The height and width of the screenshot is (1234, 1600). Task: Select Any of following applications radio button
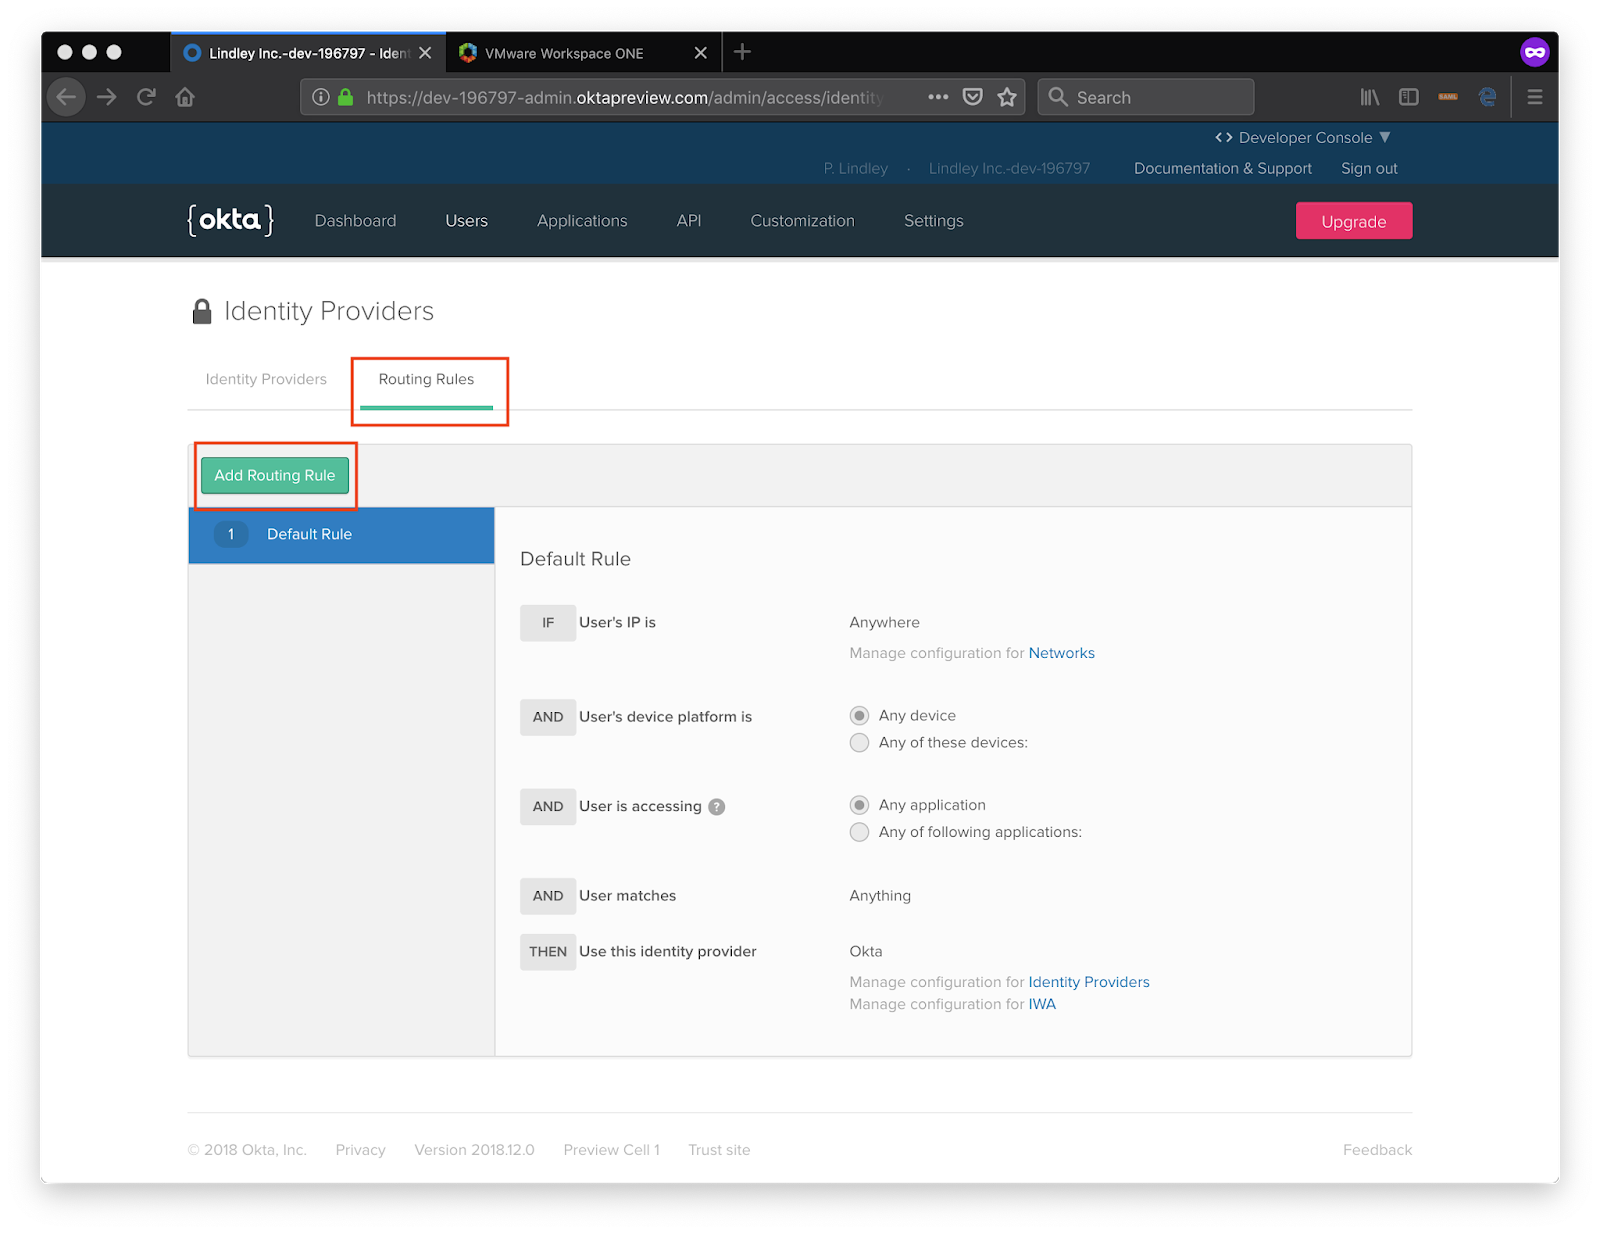pyautogui.click(x=859, y=832)
